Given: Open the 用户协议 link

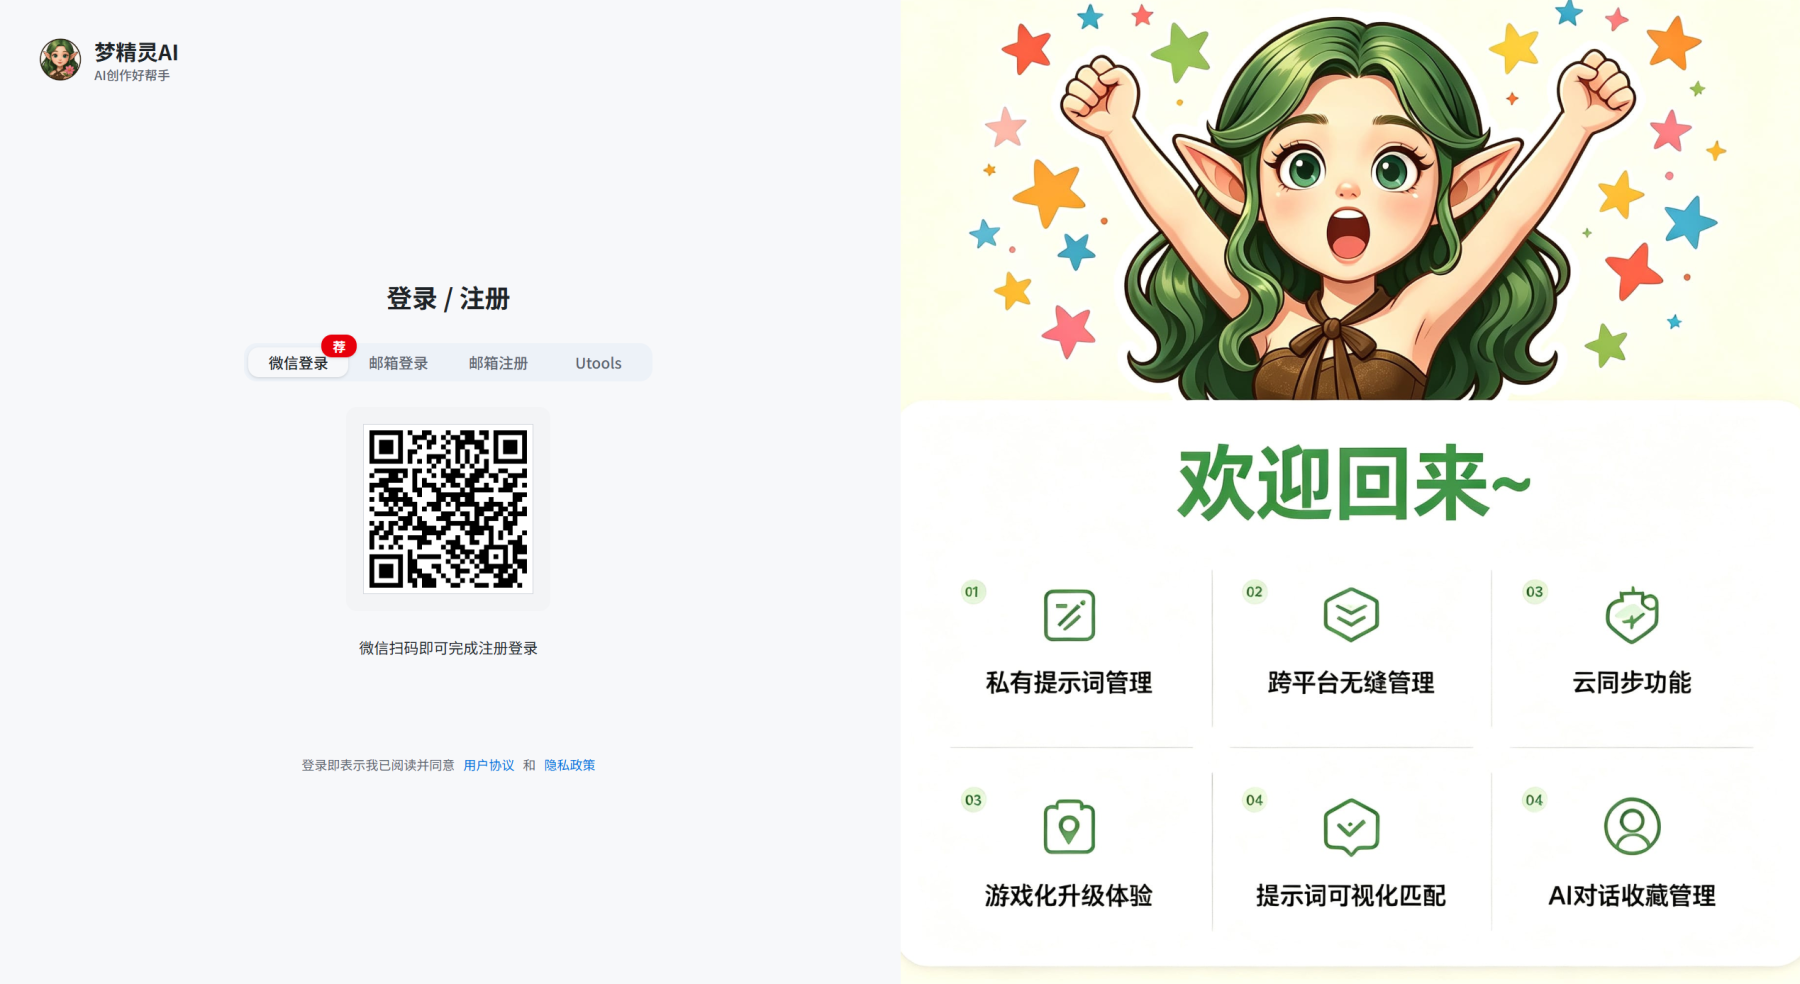Looking at the screenshot, I should pyautogui.click(x=489, y=765).
